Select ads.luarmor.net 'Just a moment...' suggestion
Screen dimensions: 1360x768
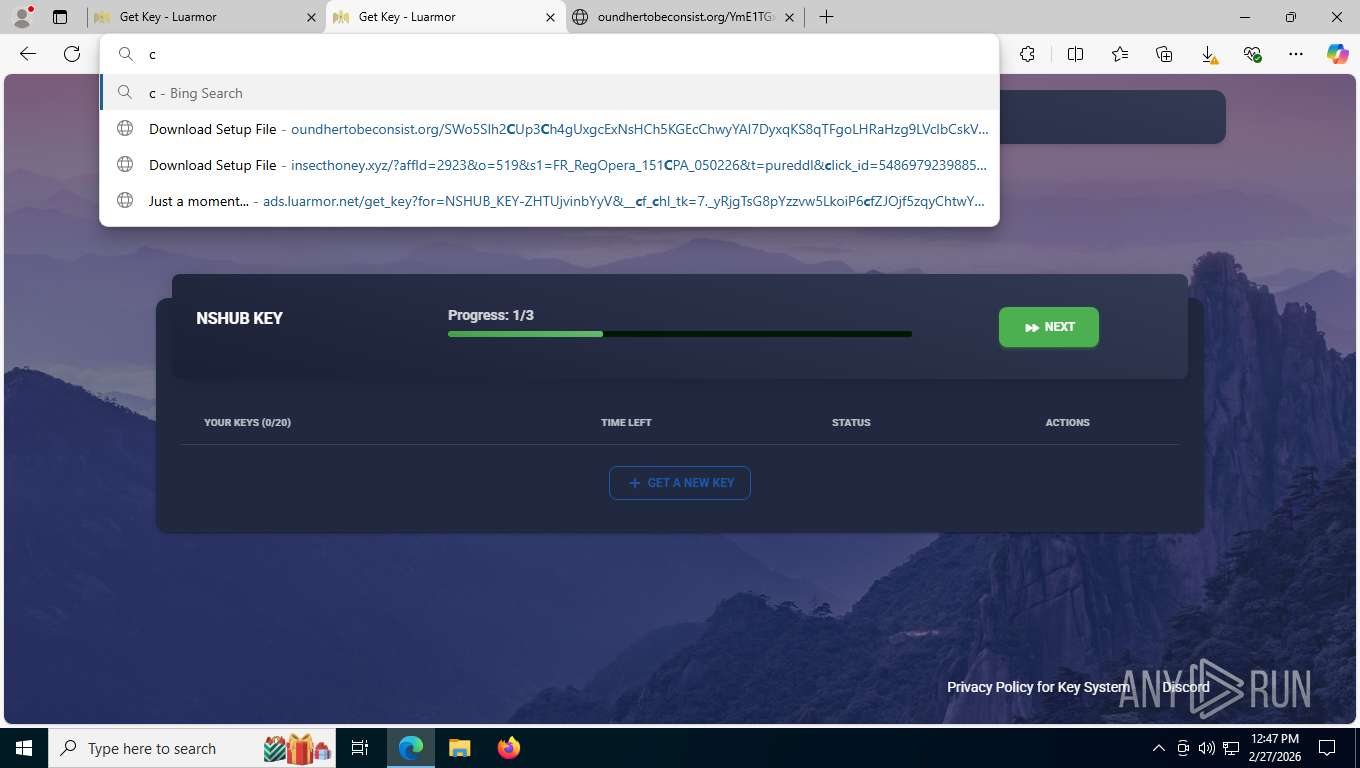(549, 201)
